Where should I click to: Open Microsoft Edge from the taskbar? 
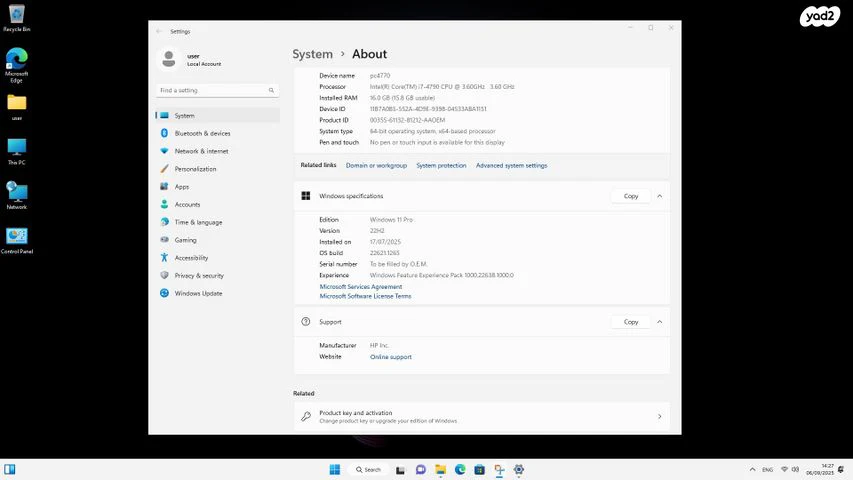(460, 470)
